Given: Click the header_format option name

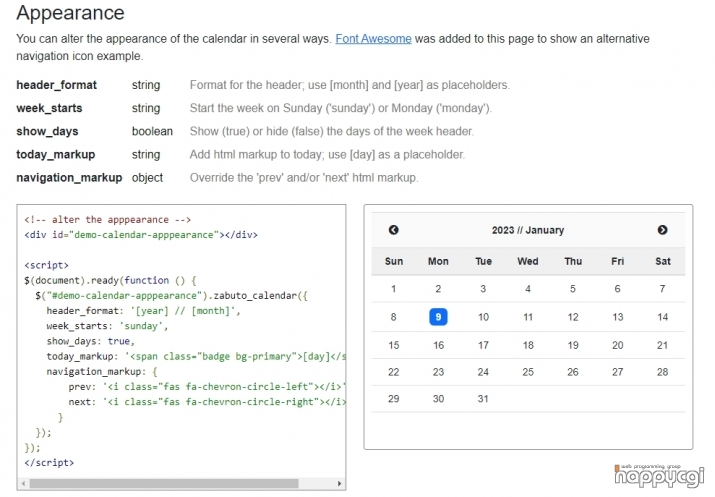Looking at the screenshot, I should pyautogui.click(x=57, y=85).
